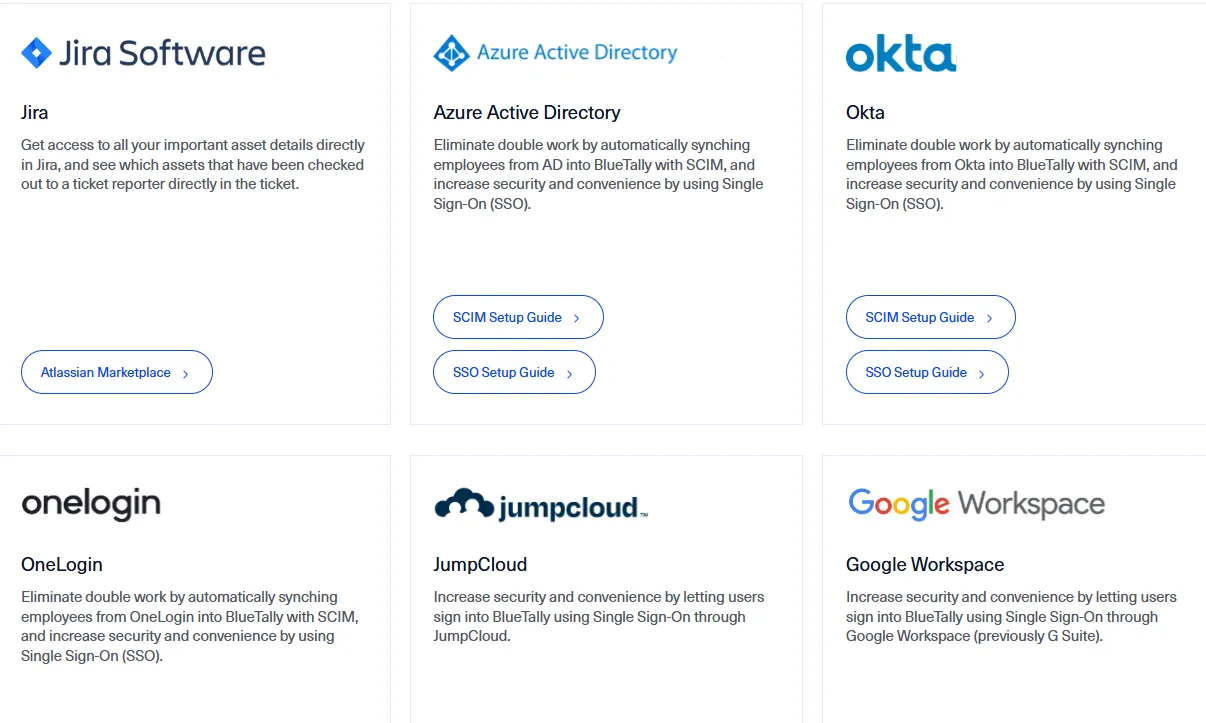Open Azure Active Directory SCIM Setup Guide
The image size is (1206, 723).
pyautogui.click(x=518, y=317)
